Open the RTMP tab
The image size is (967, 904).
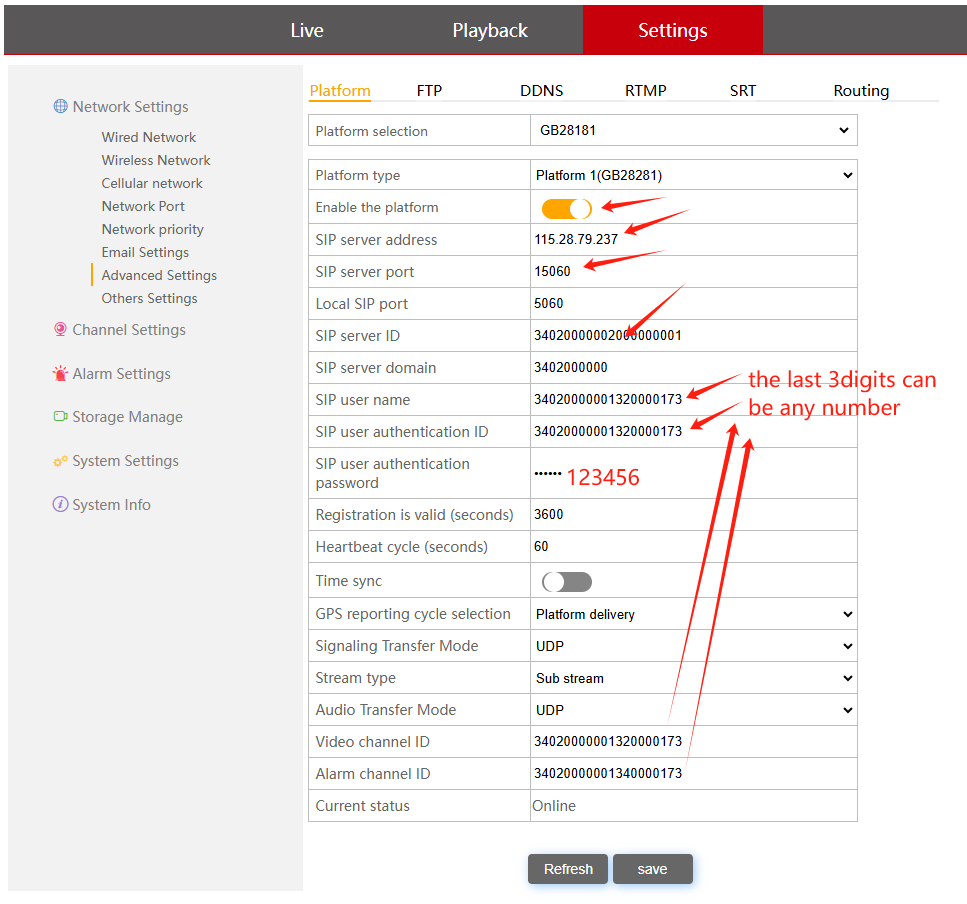(646, 91)
